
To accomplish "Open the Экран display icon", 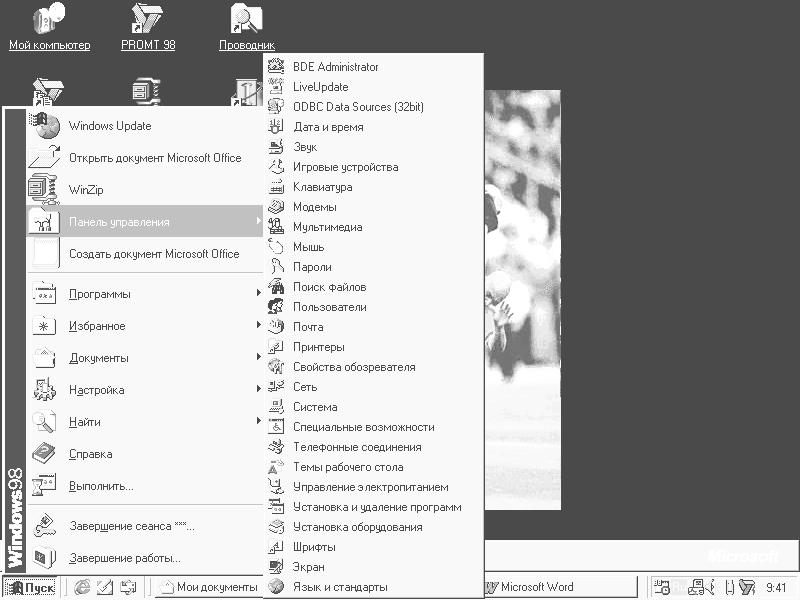I will click(276, 567).
